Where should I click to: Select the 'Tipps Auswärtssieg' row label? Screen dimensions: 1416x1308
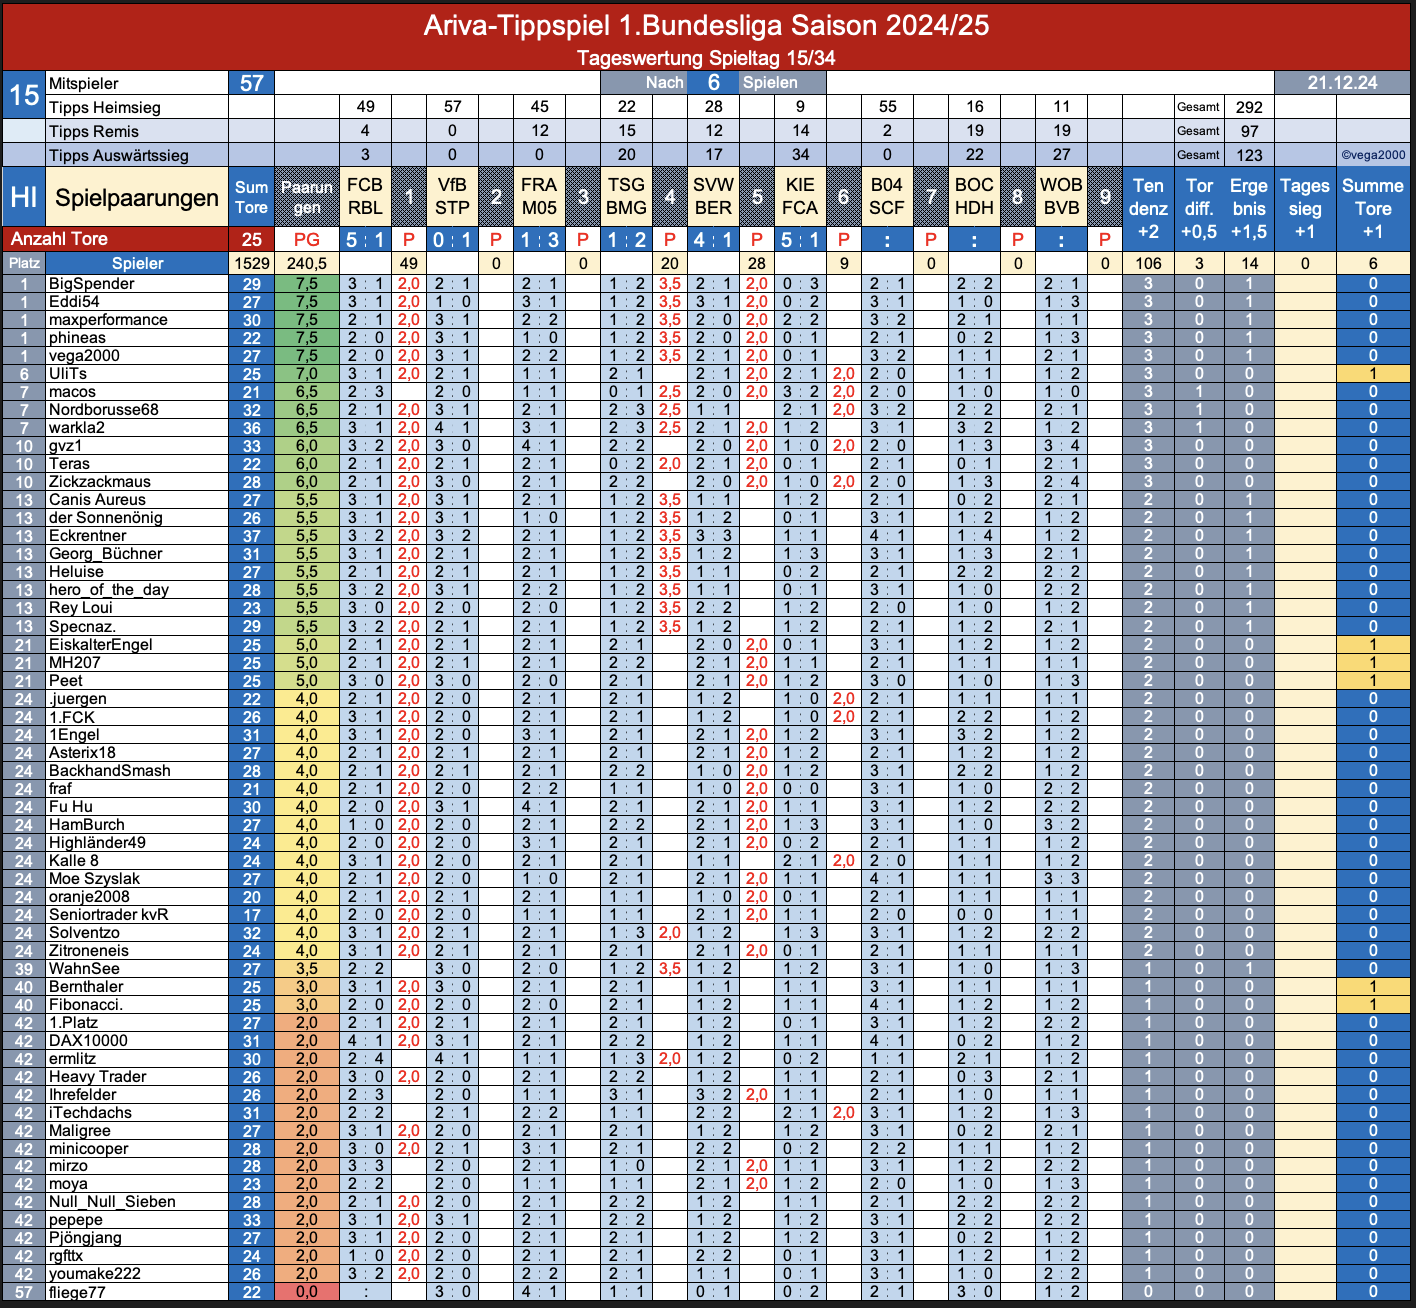point(137,155)
